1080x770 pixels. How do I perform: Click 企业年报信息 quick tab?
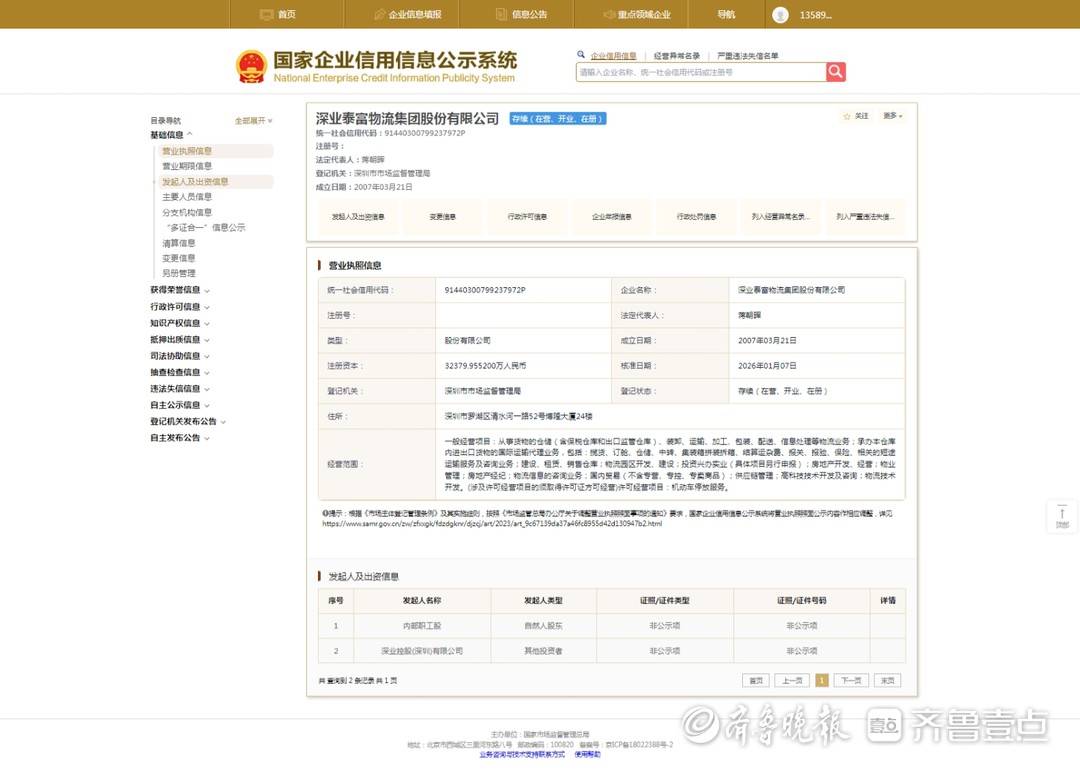(x=612, y=216)
